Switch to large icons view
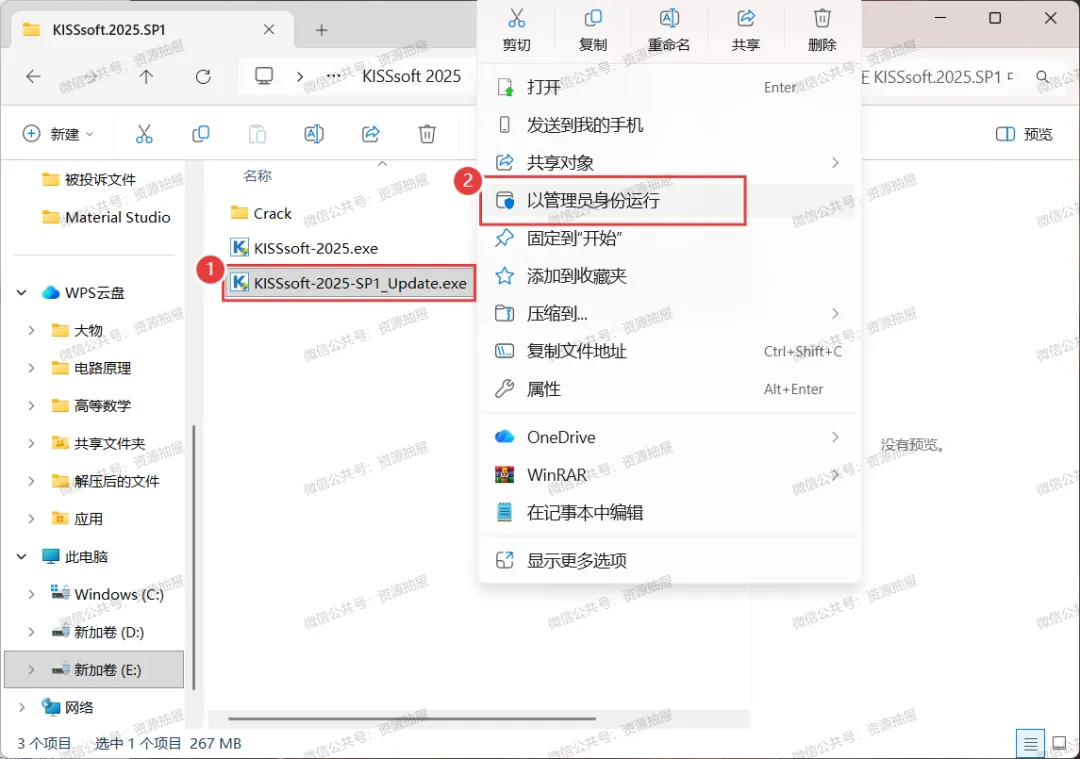 coord(1060,744)
